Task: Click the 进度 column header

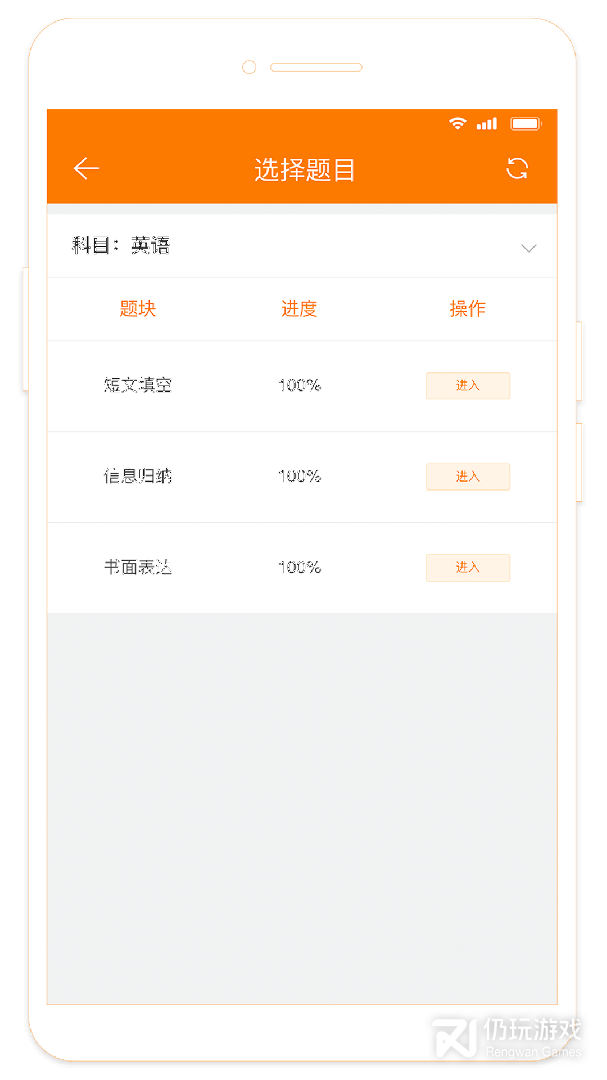Action: click(299, 309)
